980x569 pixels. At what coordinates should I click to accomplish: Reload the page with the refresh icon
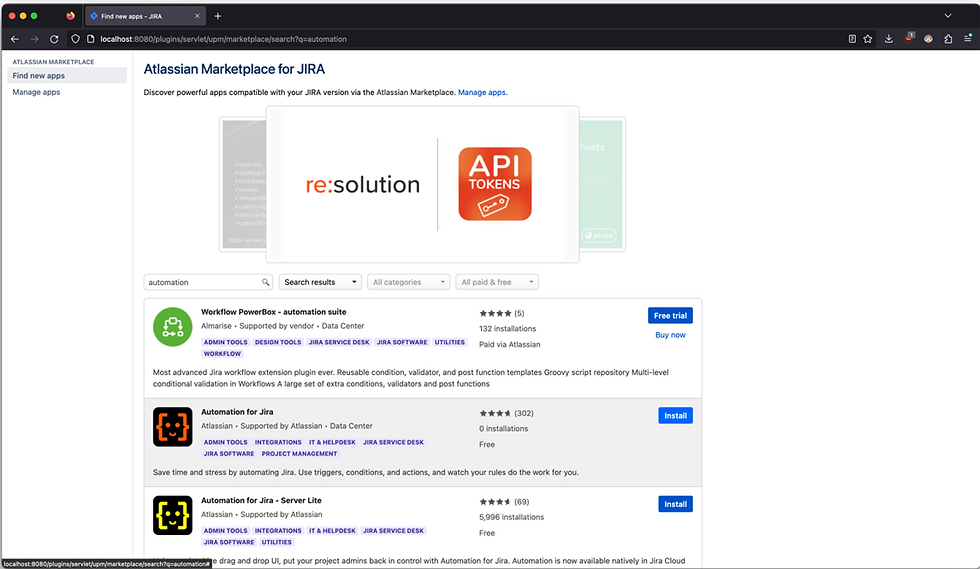[54, 39]
